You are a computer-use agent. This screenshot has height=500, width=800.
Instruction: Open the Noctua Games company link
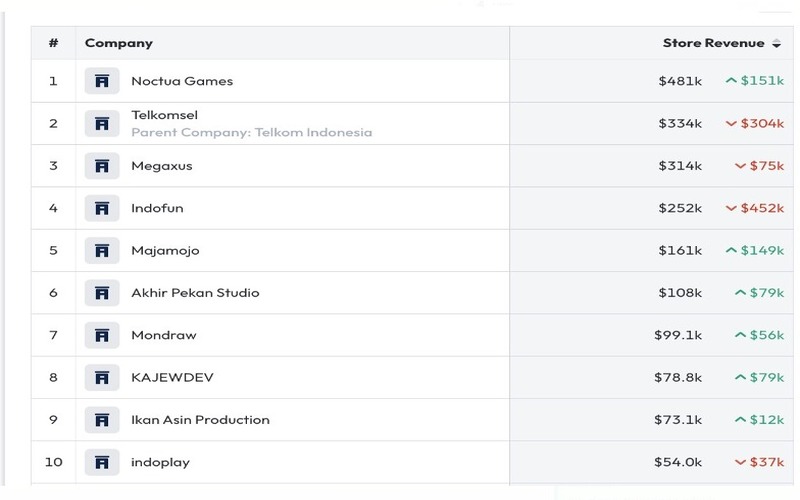tap(182, 81)
